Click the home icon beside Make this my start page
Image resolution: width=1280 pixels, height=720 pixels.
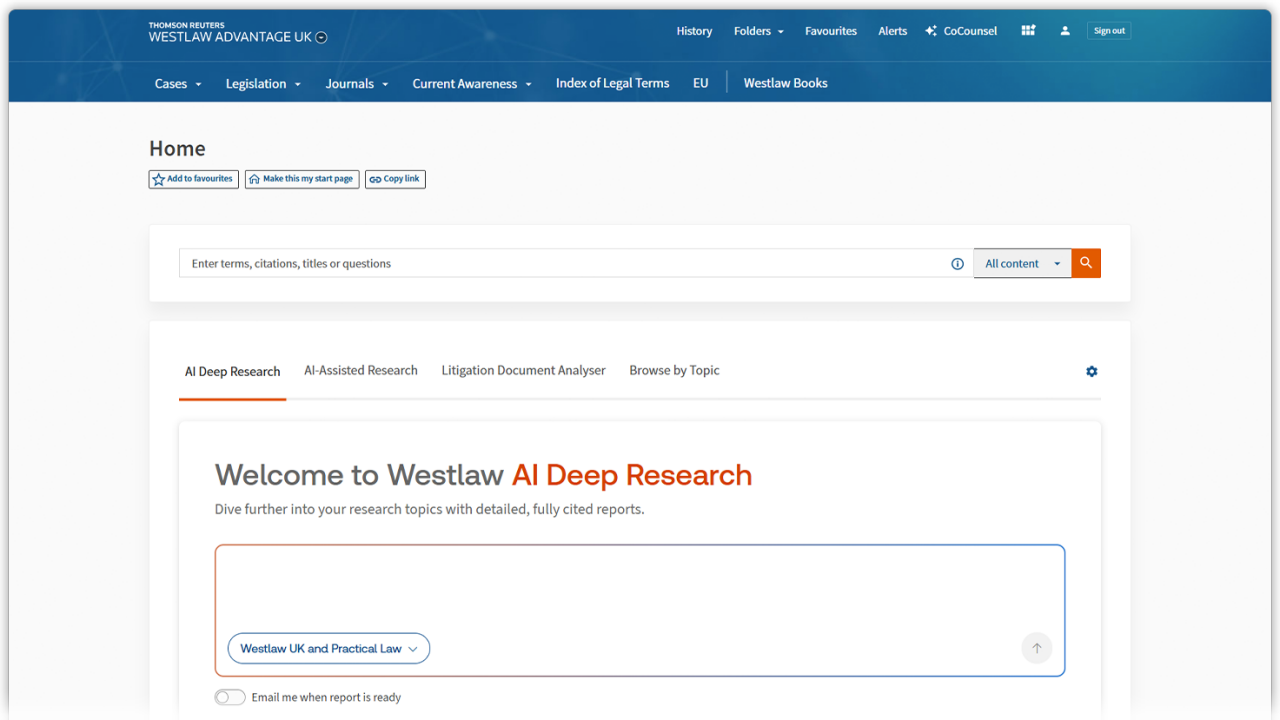point(253,179)
